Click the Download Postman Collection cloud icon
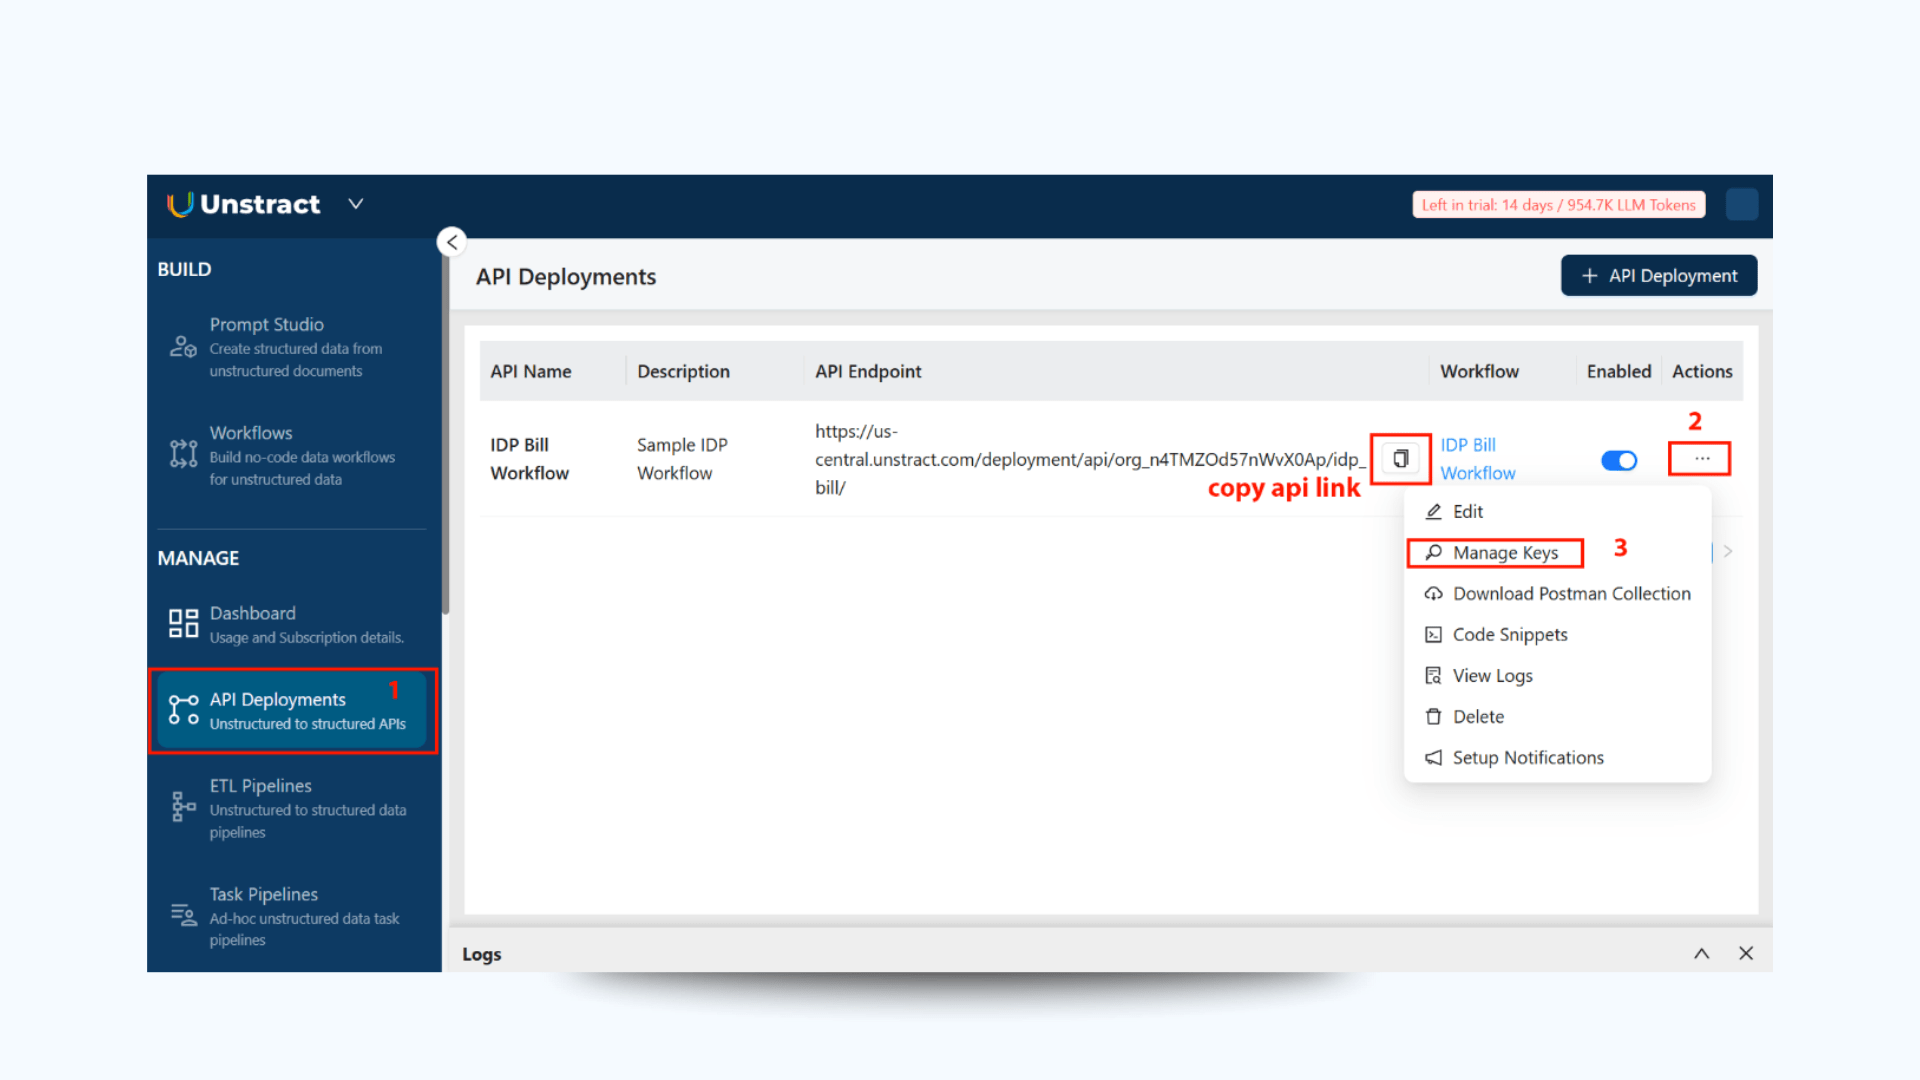 point(1433,593)
